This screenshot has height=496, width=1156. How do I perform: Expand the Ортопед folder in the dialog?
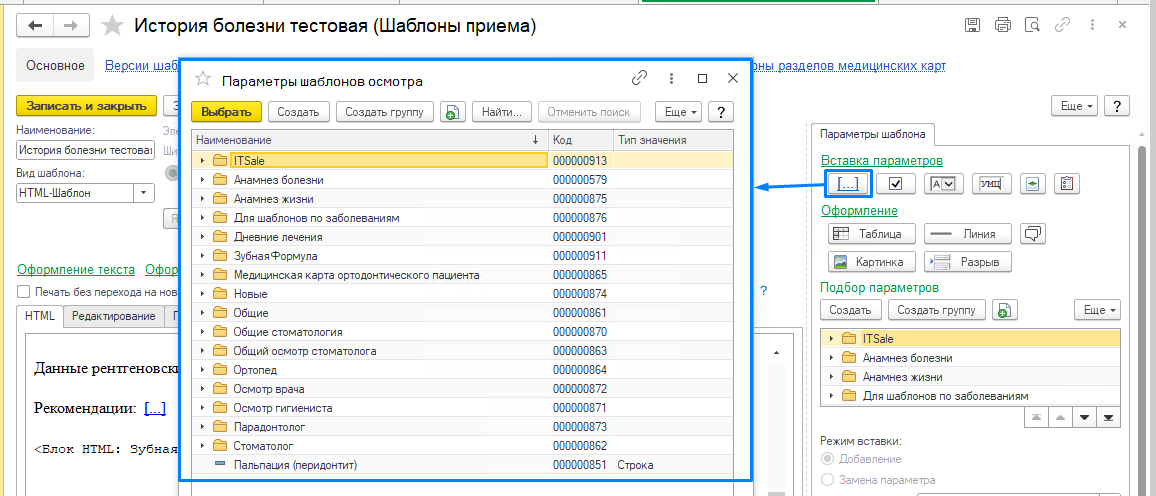pyautogui.click(x=202, y=370)
